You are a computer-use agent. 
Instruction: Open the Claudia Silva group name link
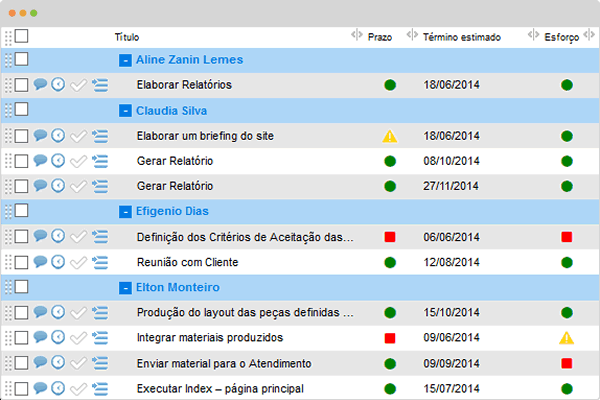[x=171, y=111]
